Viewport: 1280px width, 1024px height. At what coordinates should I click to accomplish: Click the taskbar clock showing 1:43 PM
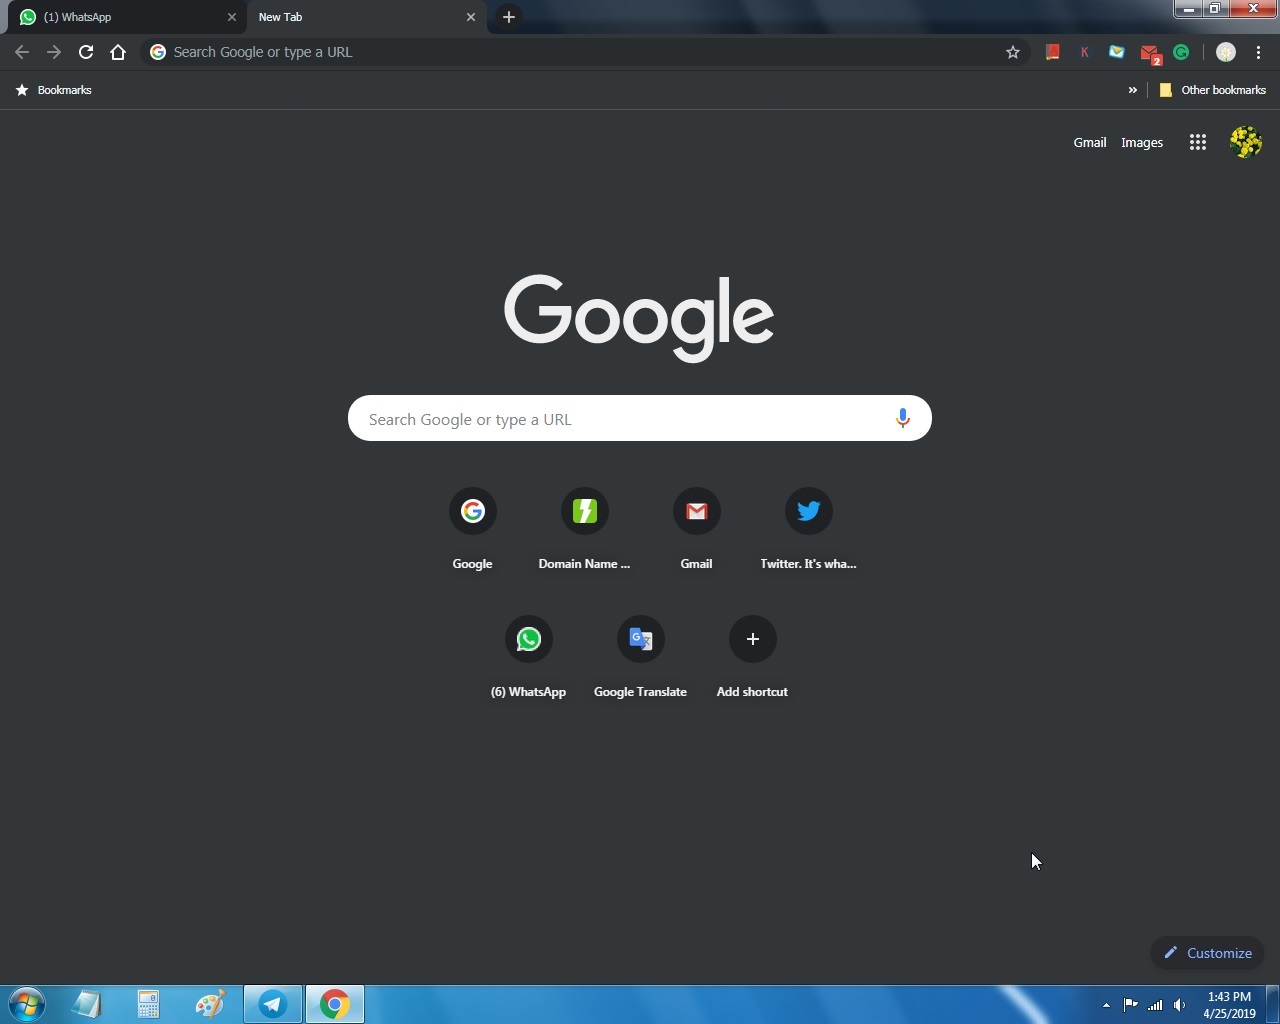point(1229,1005)
